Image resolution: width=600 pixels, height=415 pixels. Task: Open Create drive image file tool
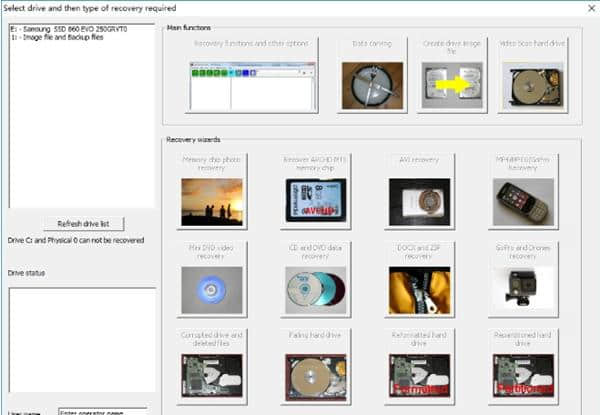(x=452, y=75)
